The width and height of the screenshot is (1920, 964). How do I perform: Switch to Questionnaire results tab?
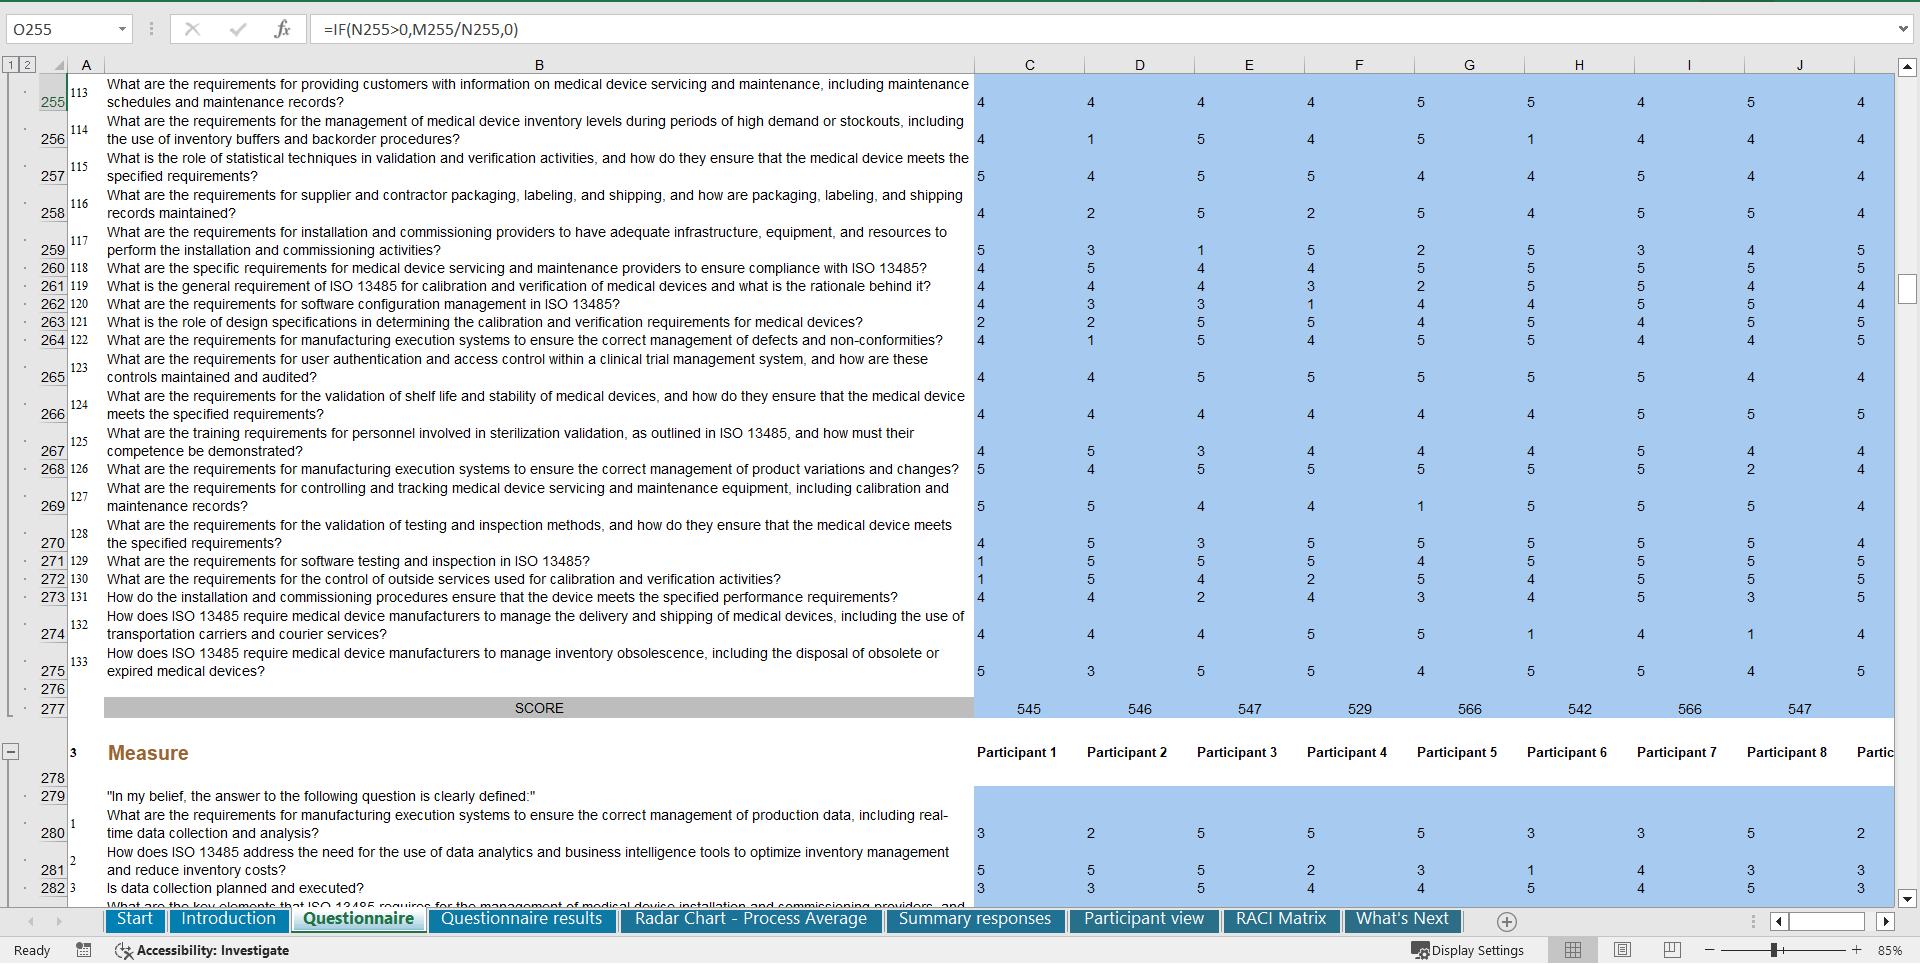(x=521, y=919)
